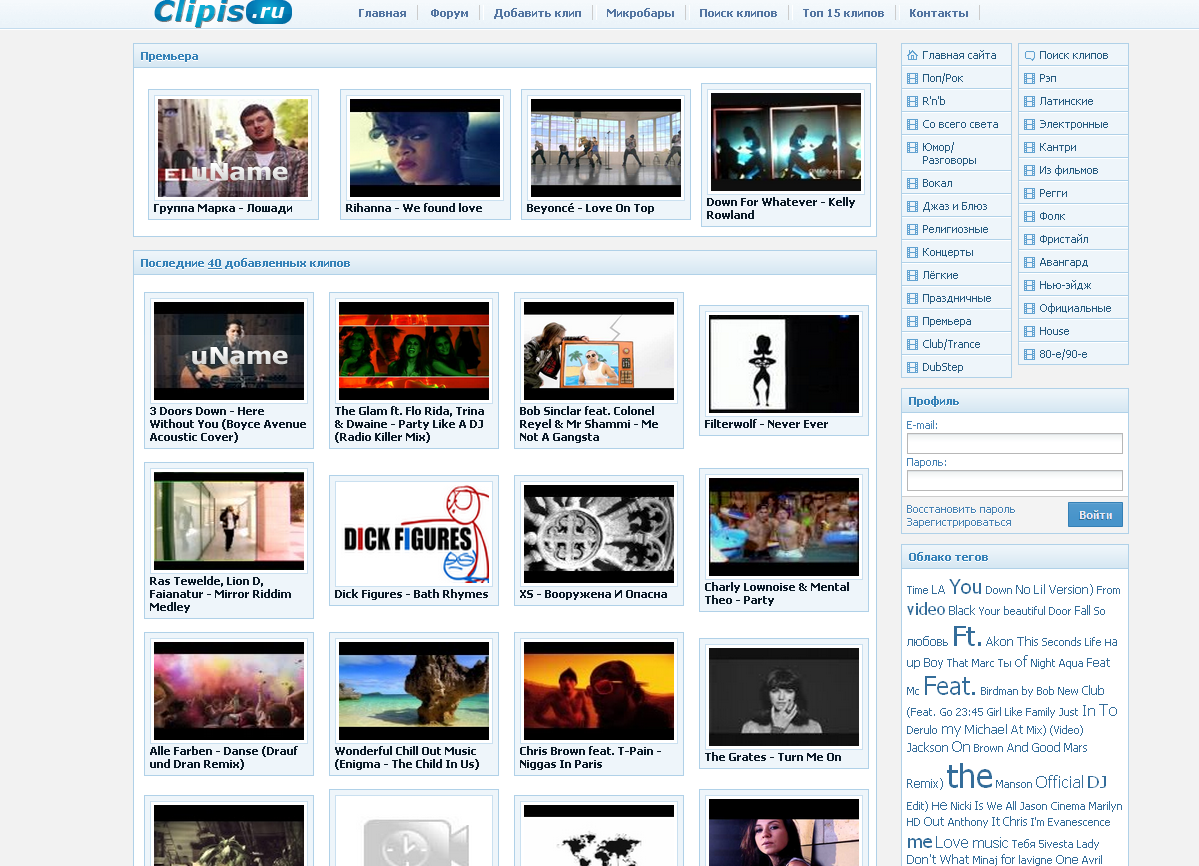The image size is (1199, 866).
Task: Focus the Пароль input field
Action: 1014,480
